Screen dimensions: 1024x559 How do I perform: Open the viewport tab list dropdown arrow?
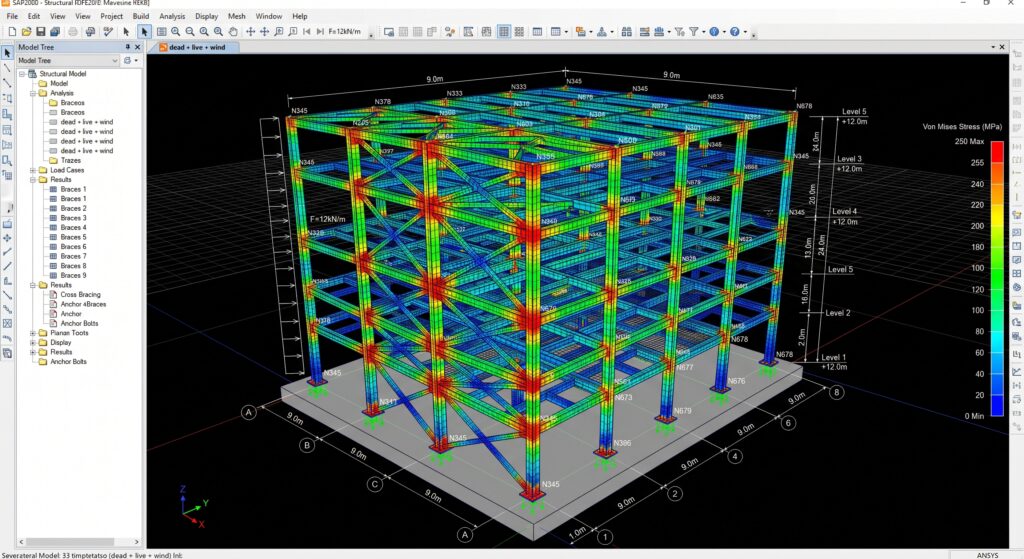(x=993, y=47)
